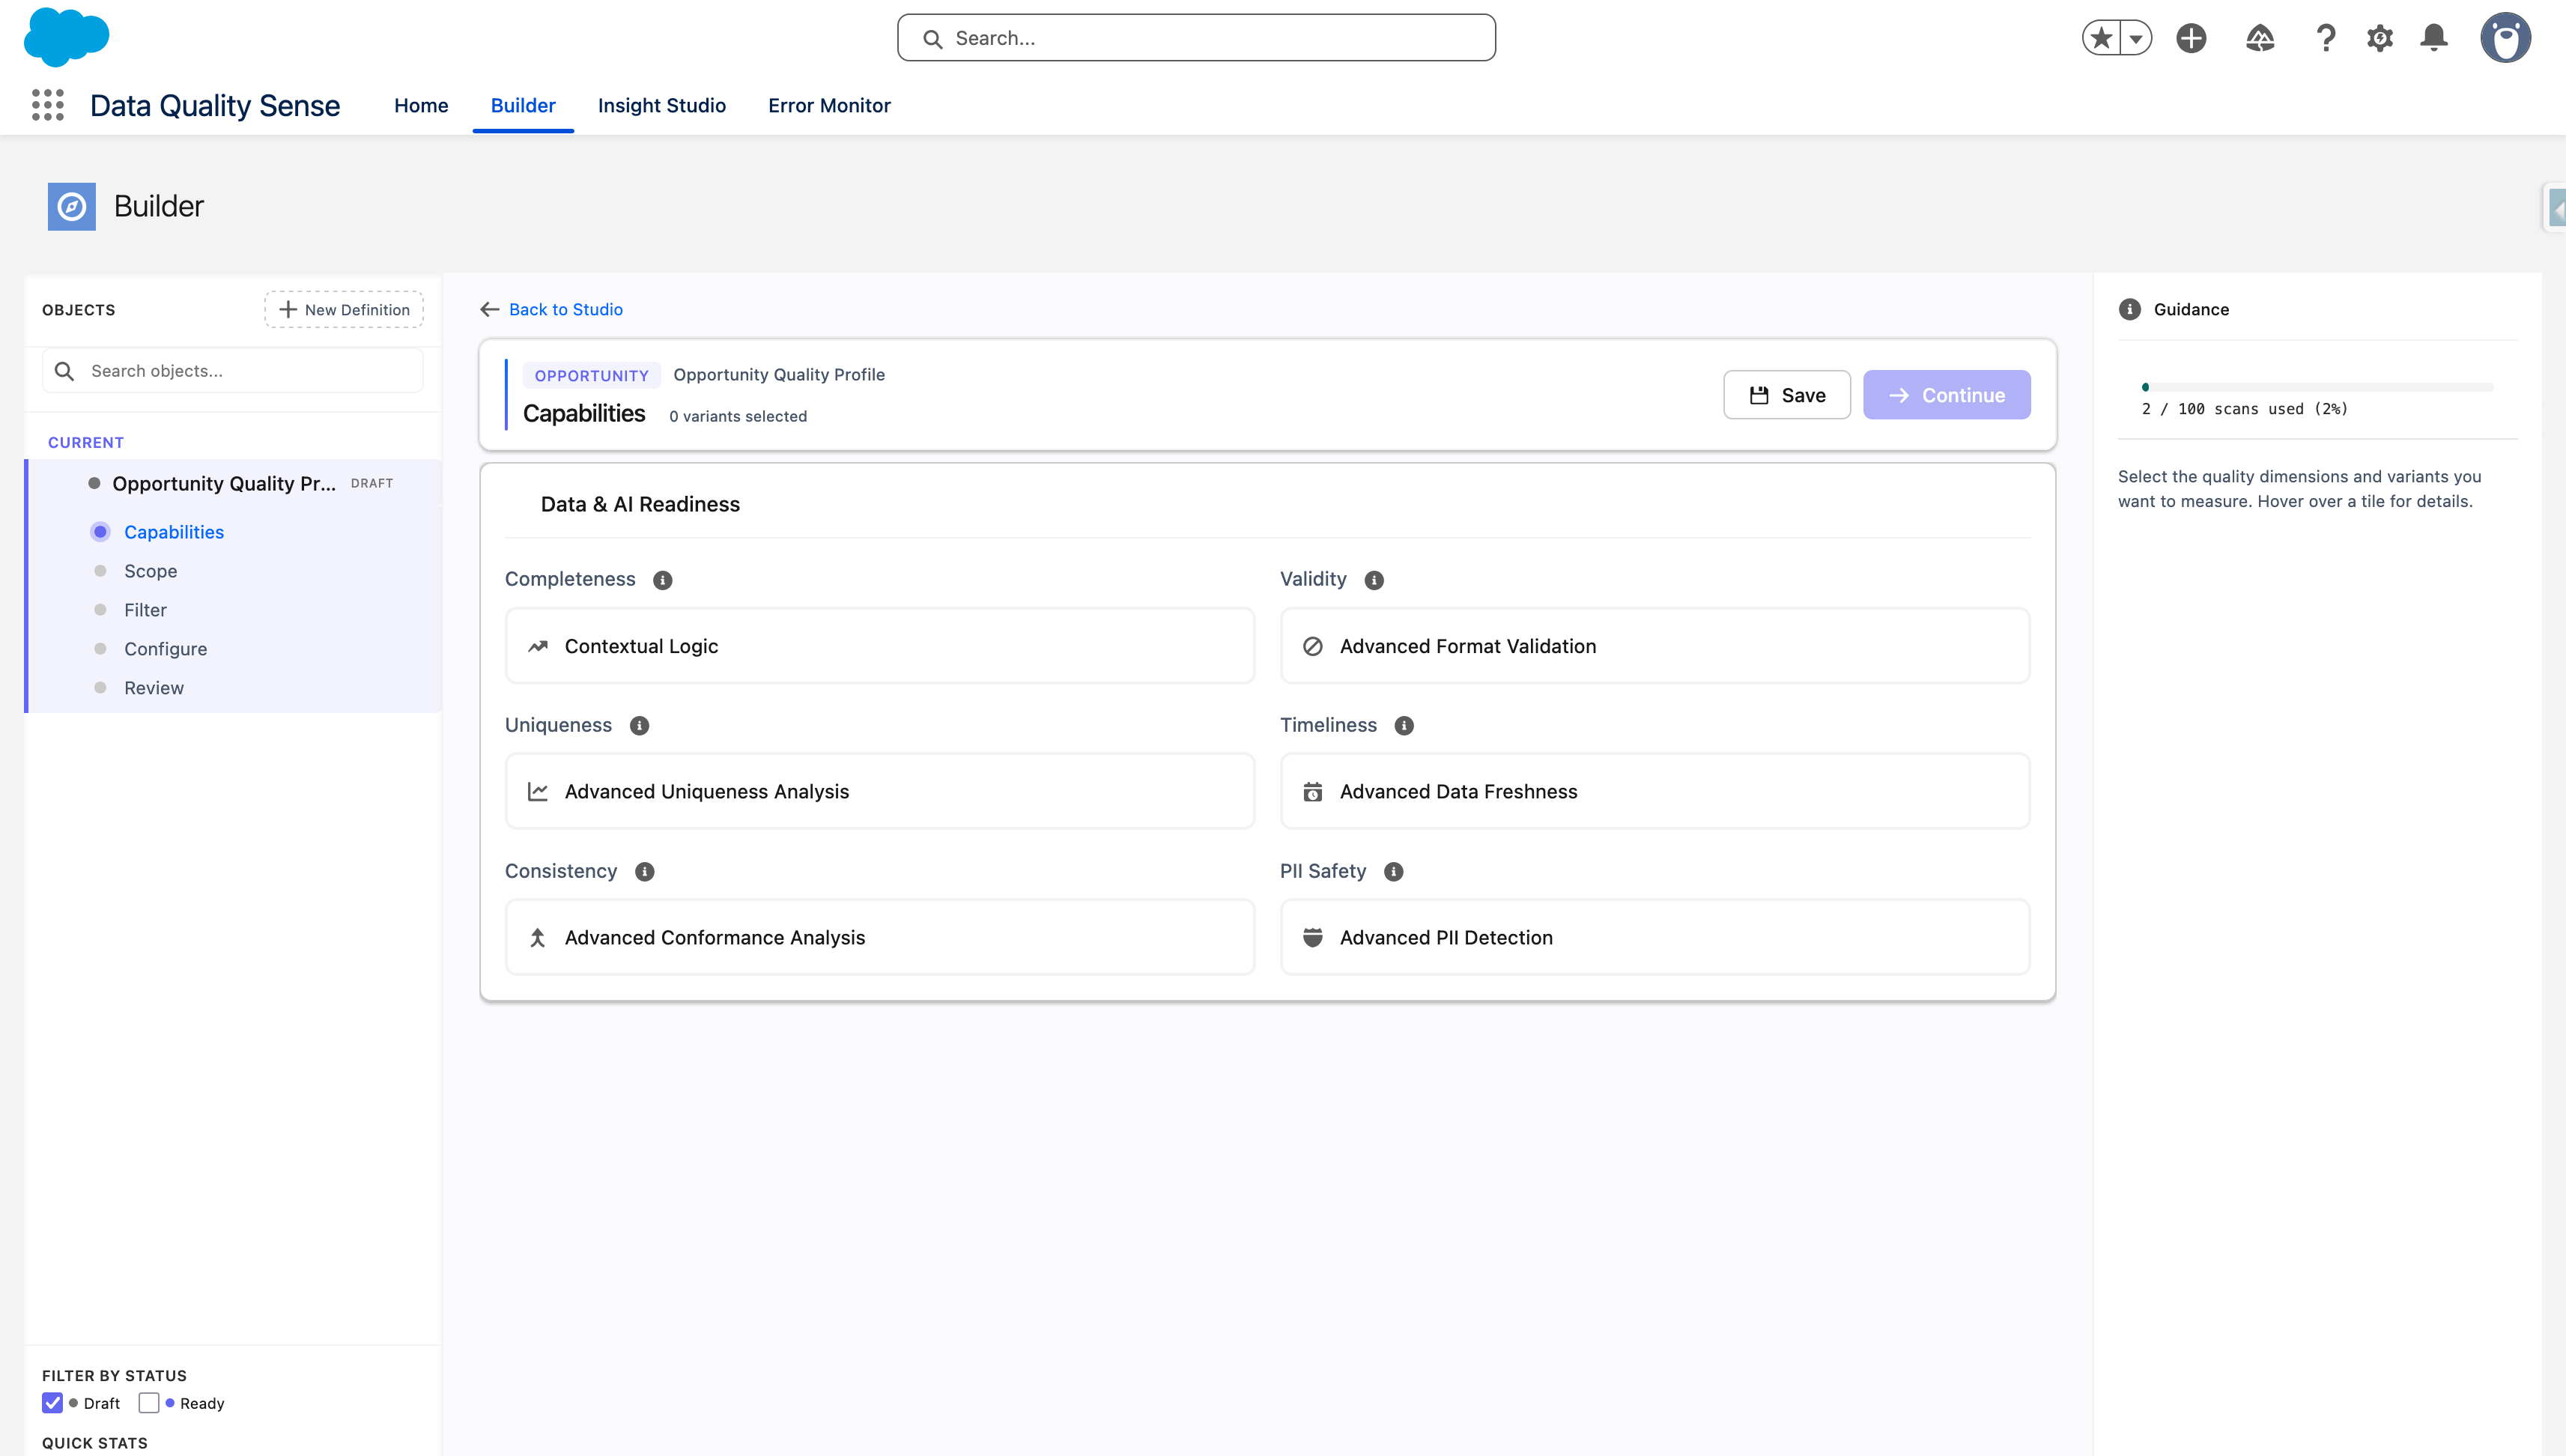Switch to the Builder tab

click(523, 105)
